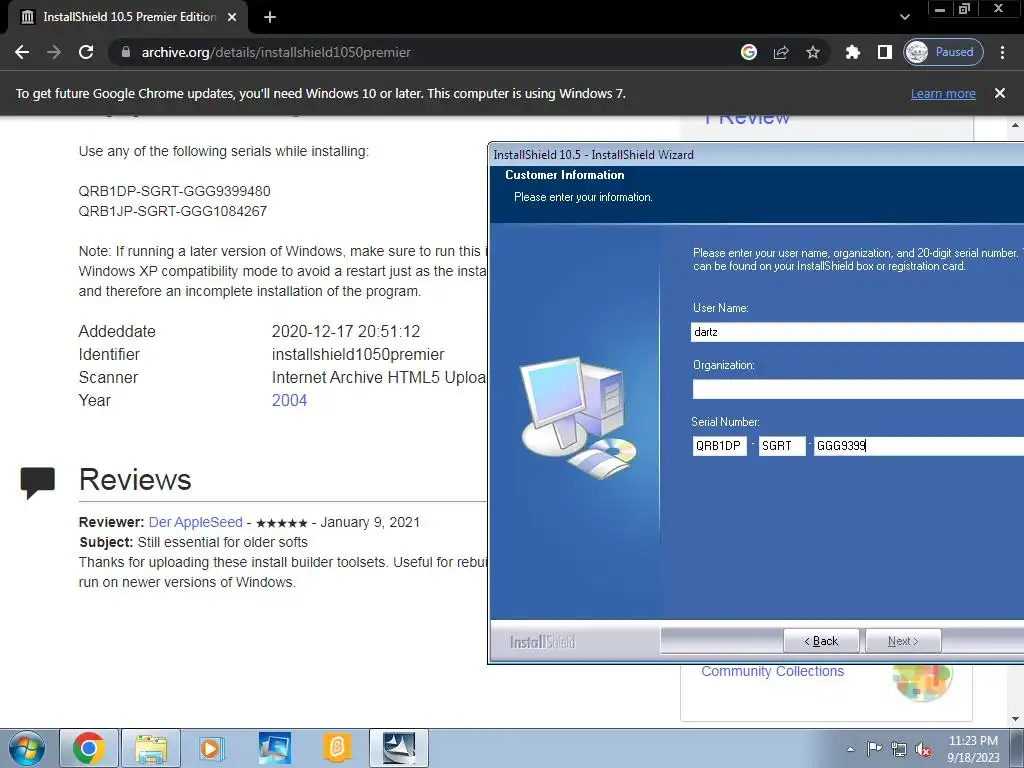Click the forward navigation arrow in Chrome
1024x768 pixels.
(x=54, y=52)
